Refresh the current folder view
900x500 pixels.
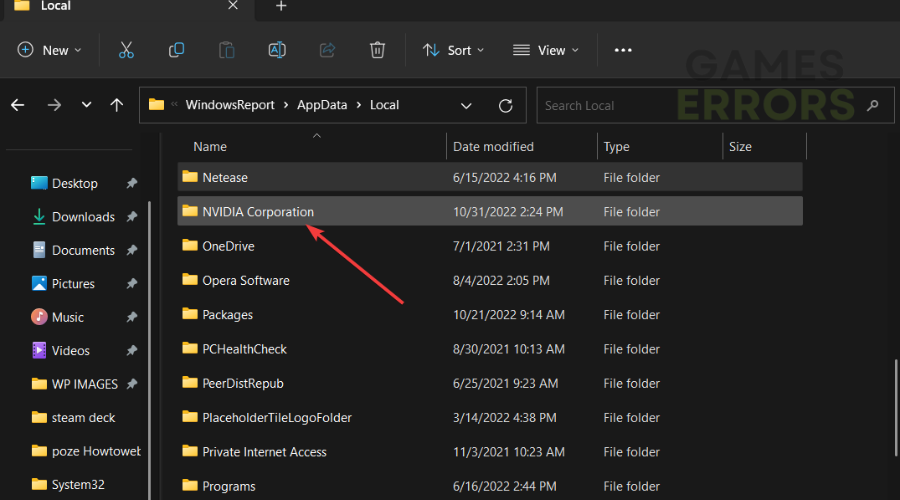(506, 105)
